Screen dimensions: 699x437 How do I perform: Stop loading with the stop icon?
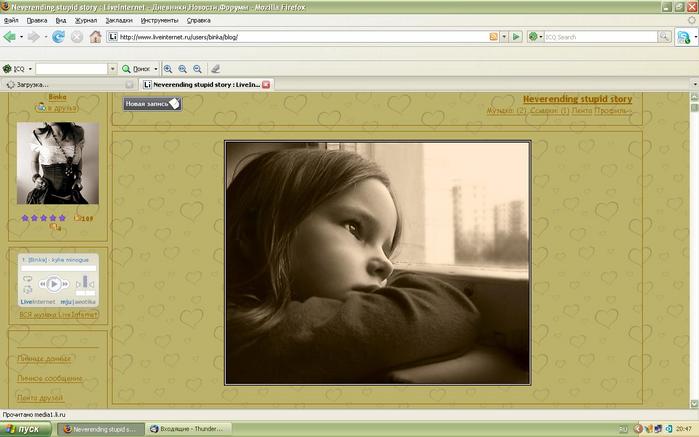click(x=77, y=37)
